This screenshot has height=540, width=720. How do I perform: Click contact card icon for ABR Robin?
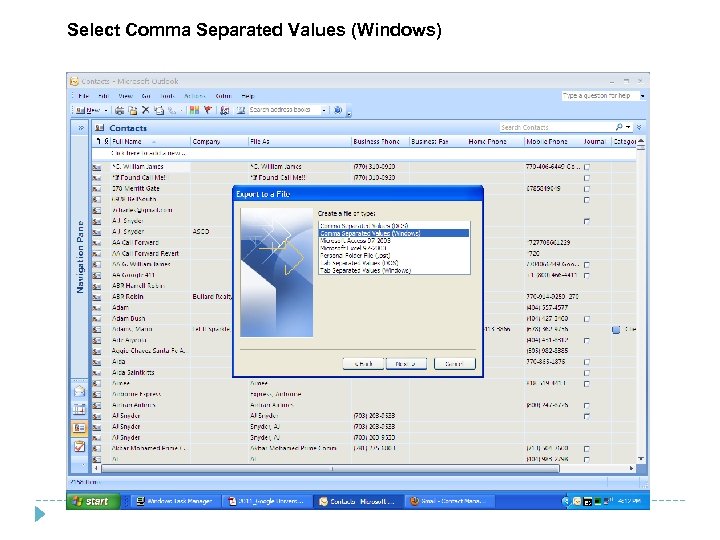pos(96,297)
